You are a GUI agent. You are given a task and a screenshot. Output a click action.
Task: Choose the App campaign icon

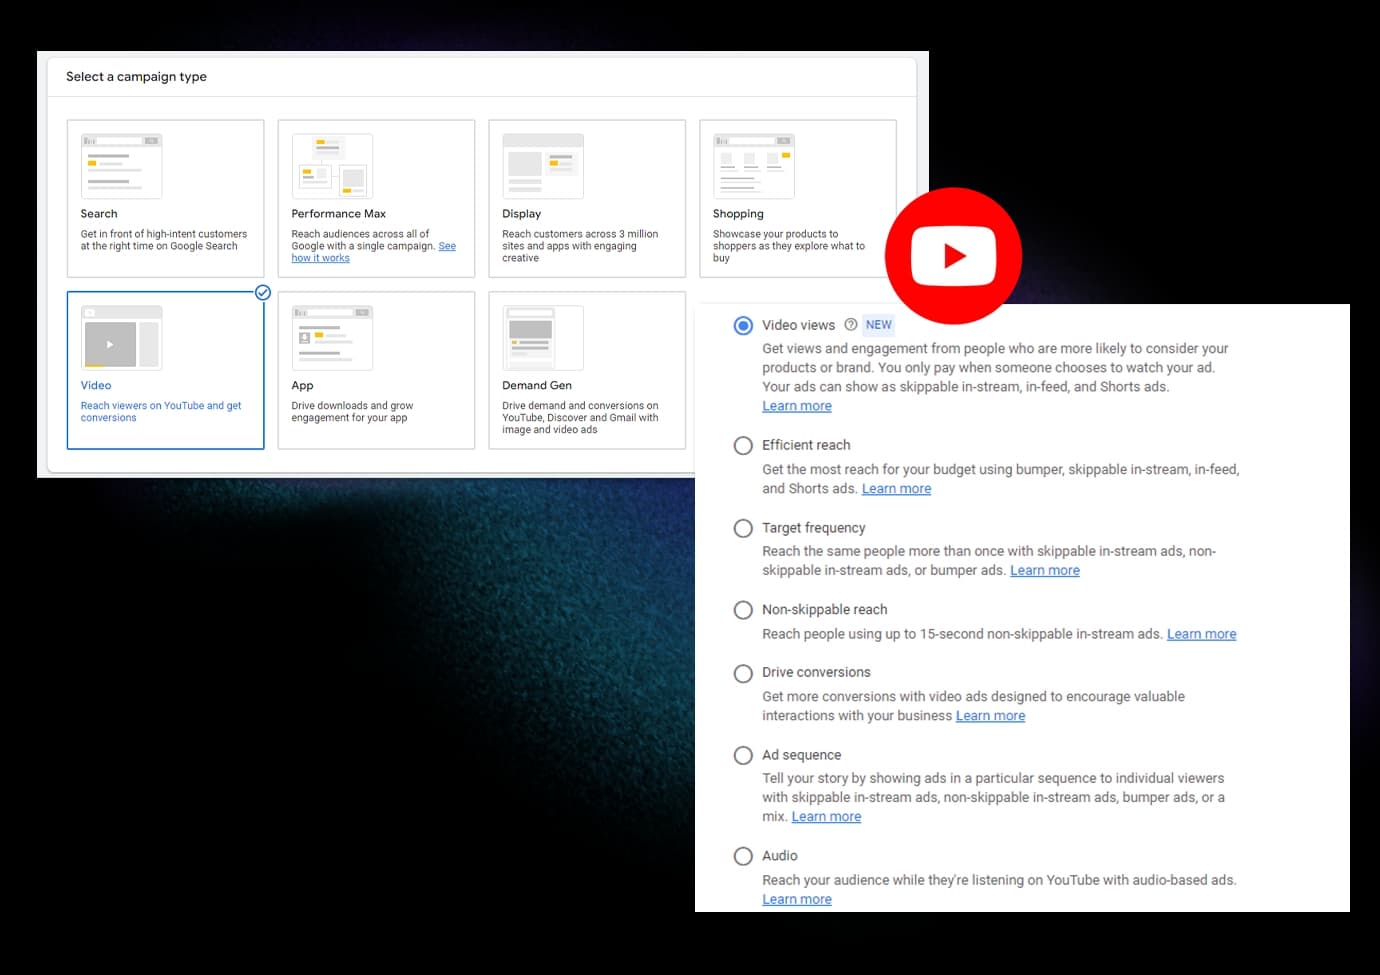tap(332, 339)
